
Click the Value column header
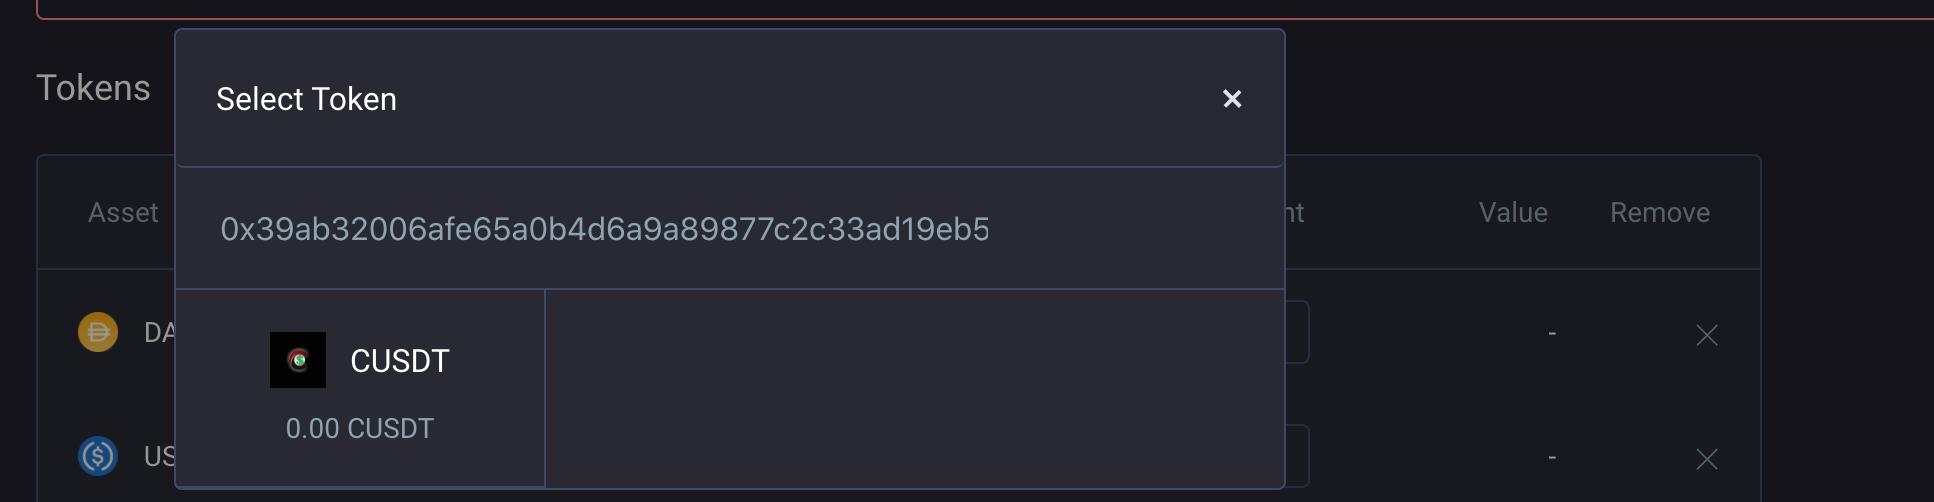pos(1513,213)
